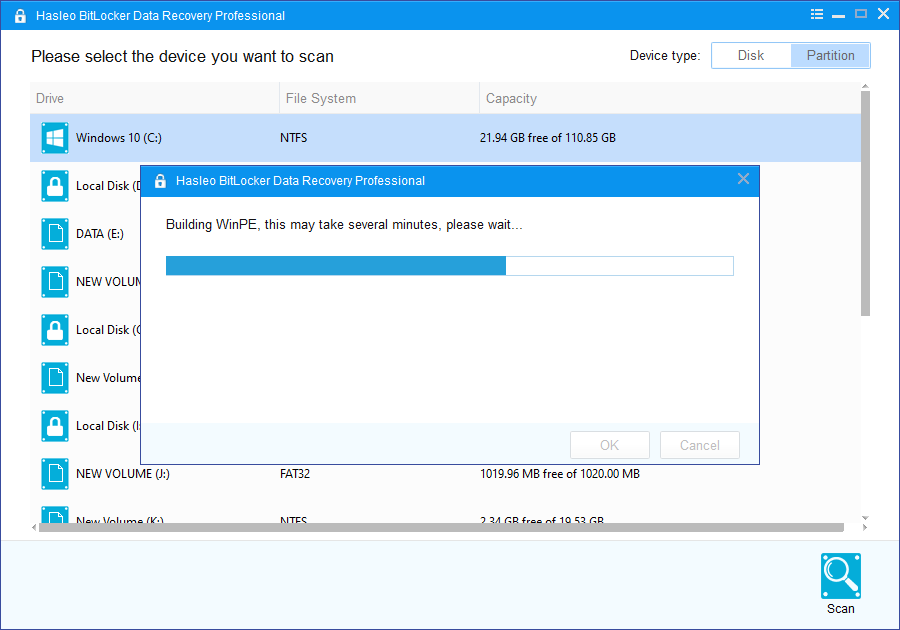Click the NEW VOLUME drive icon below DATA (E:)

pos(55,282)
